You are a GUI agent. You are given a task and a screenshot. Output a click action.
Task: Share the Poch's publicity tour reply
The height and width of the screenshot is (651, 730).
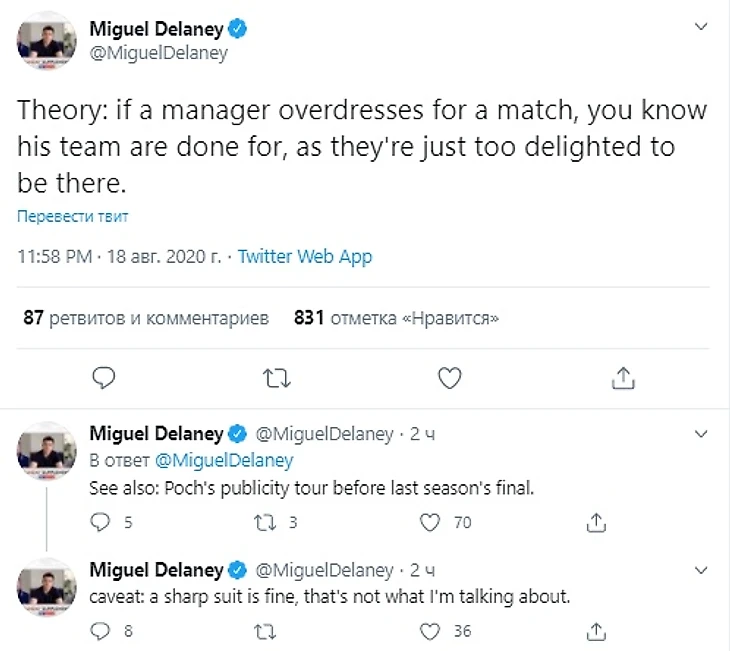tap(595, 522)
